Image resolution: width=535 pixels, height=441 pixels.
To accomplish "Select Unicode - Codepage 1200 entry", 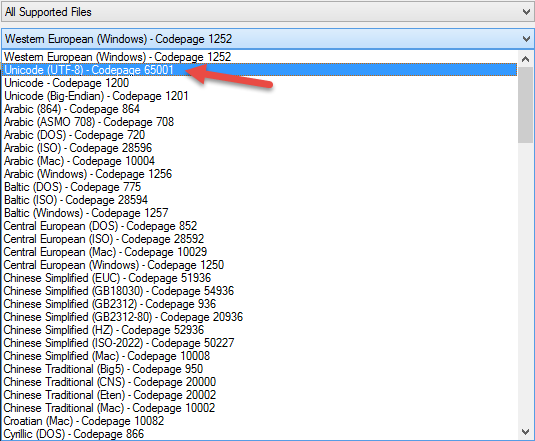I will 260,83.
